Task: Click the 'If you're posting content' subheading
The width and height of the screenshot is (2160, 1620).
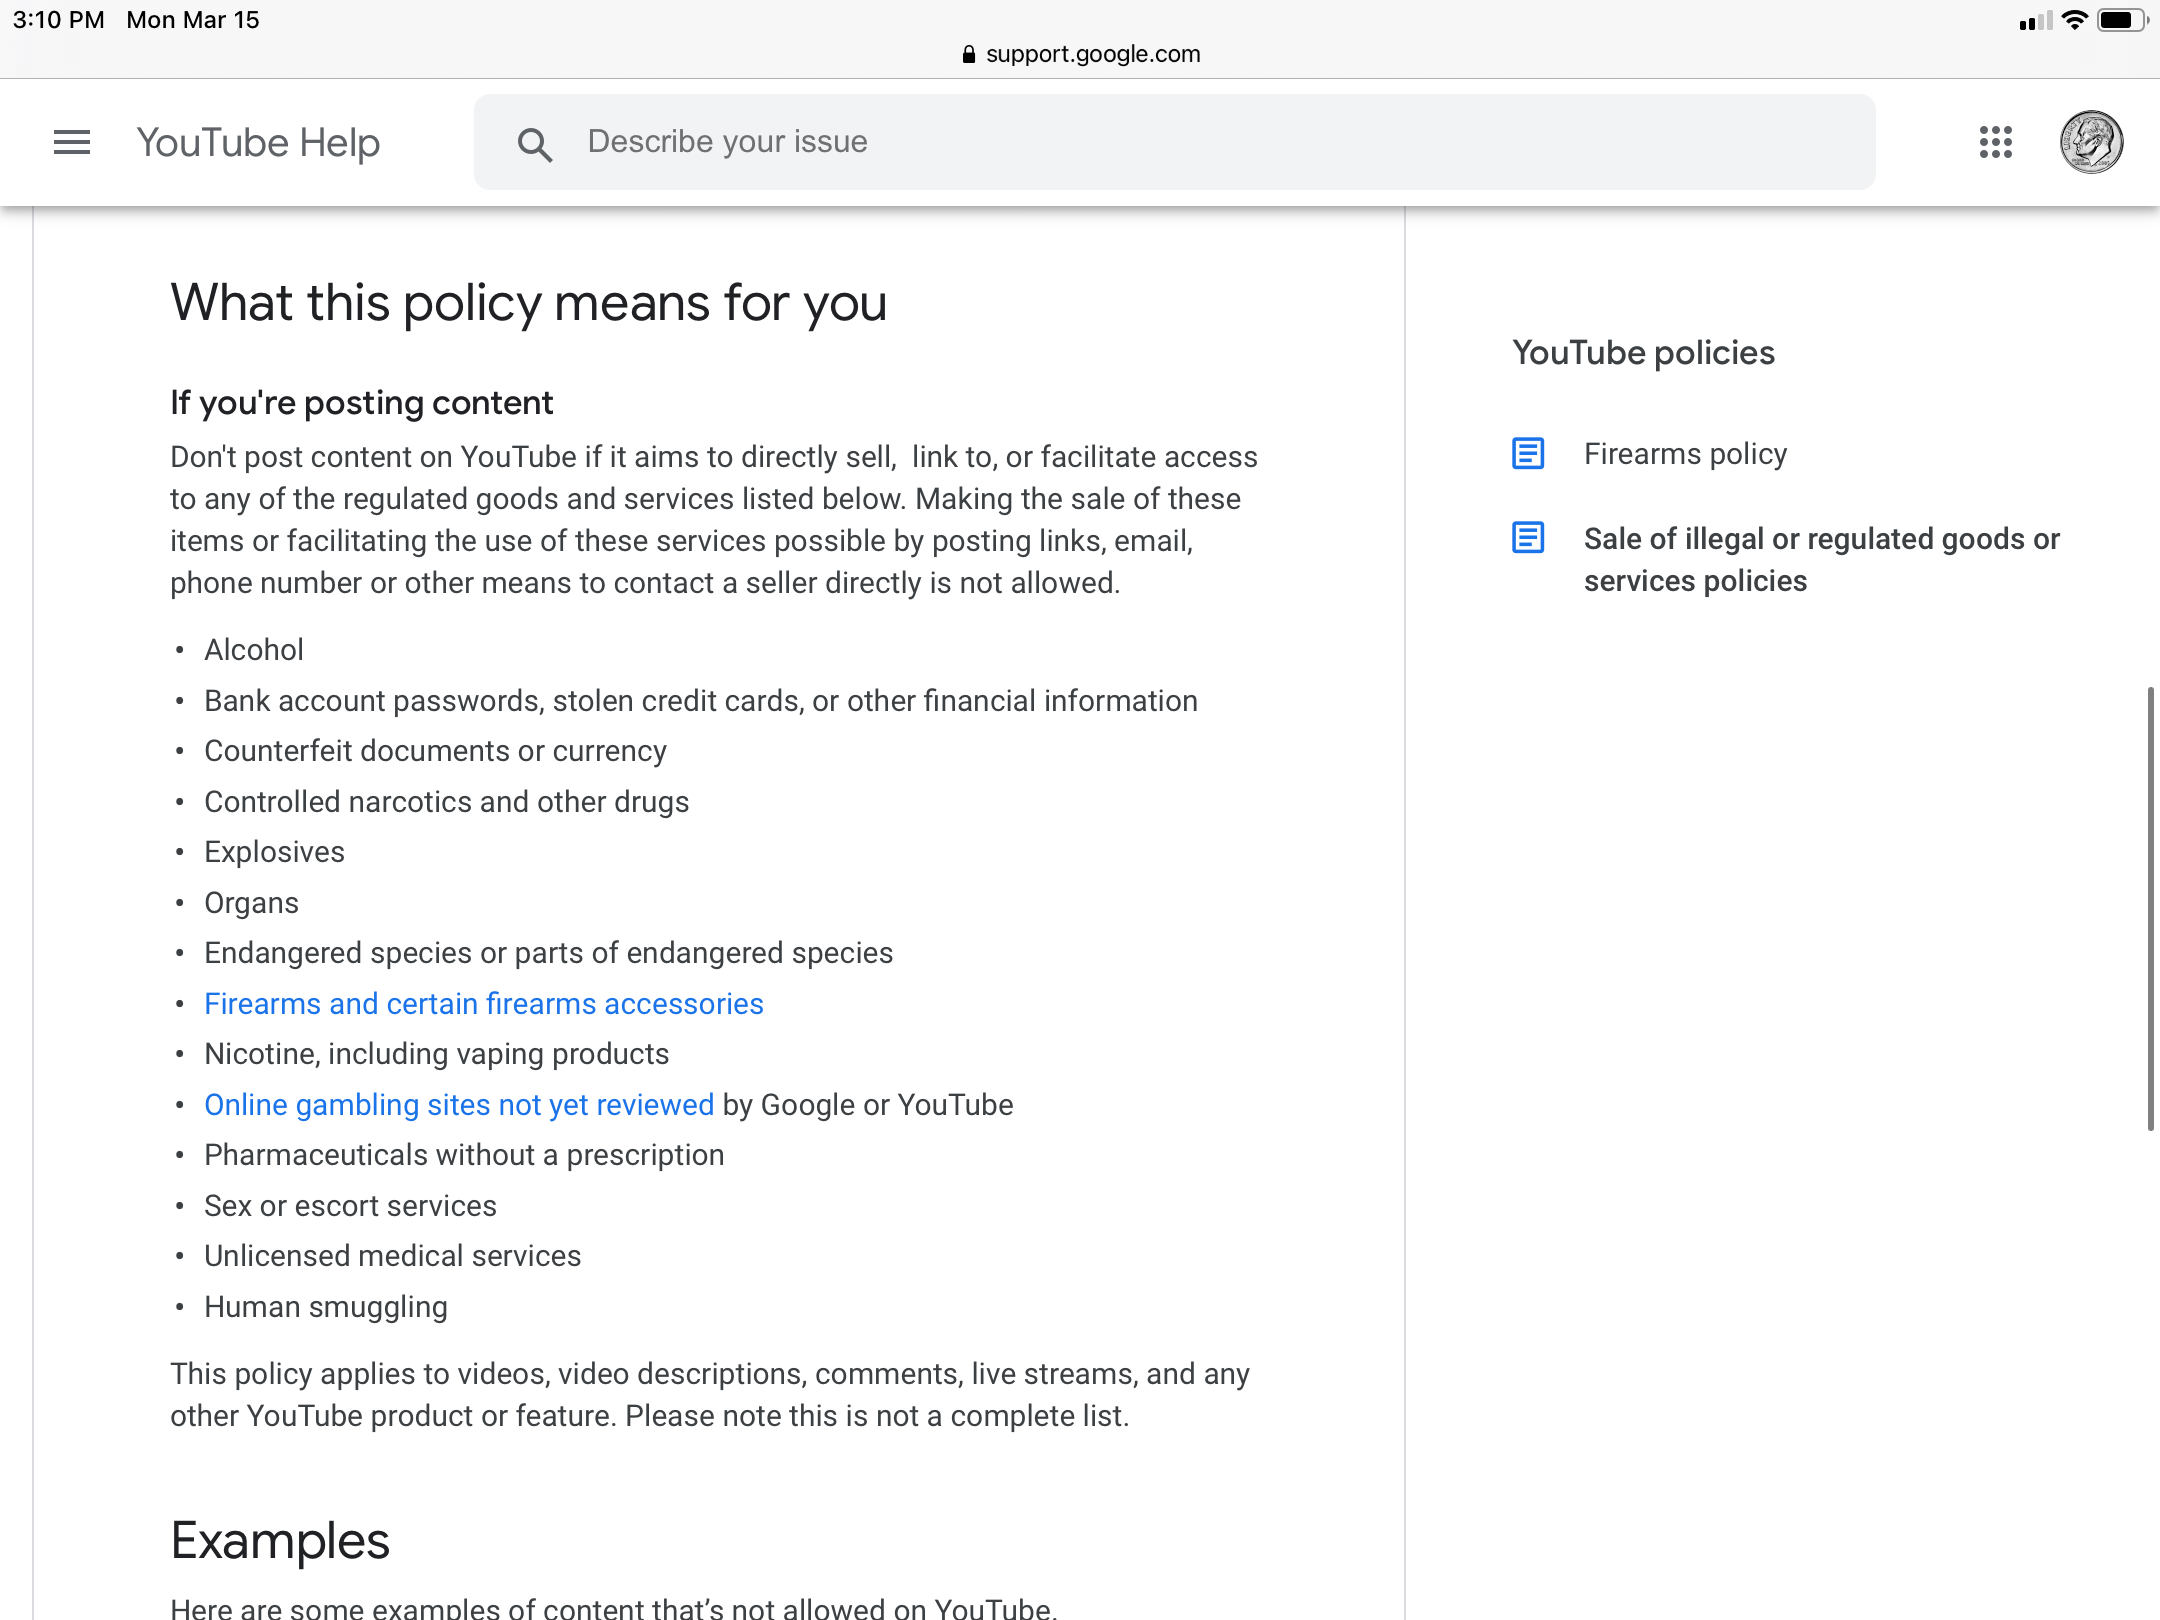Action: [x=361, y=403]
